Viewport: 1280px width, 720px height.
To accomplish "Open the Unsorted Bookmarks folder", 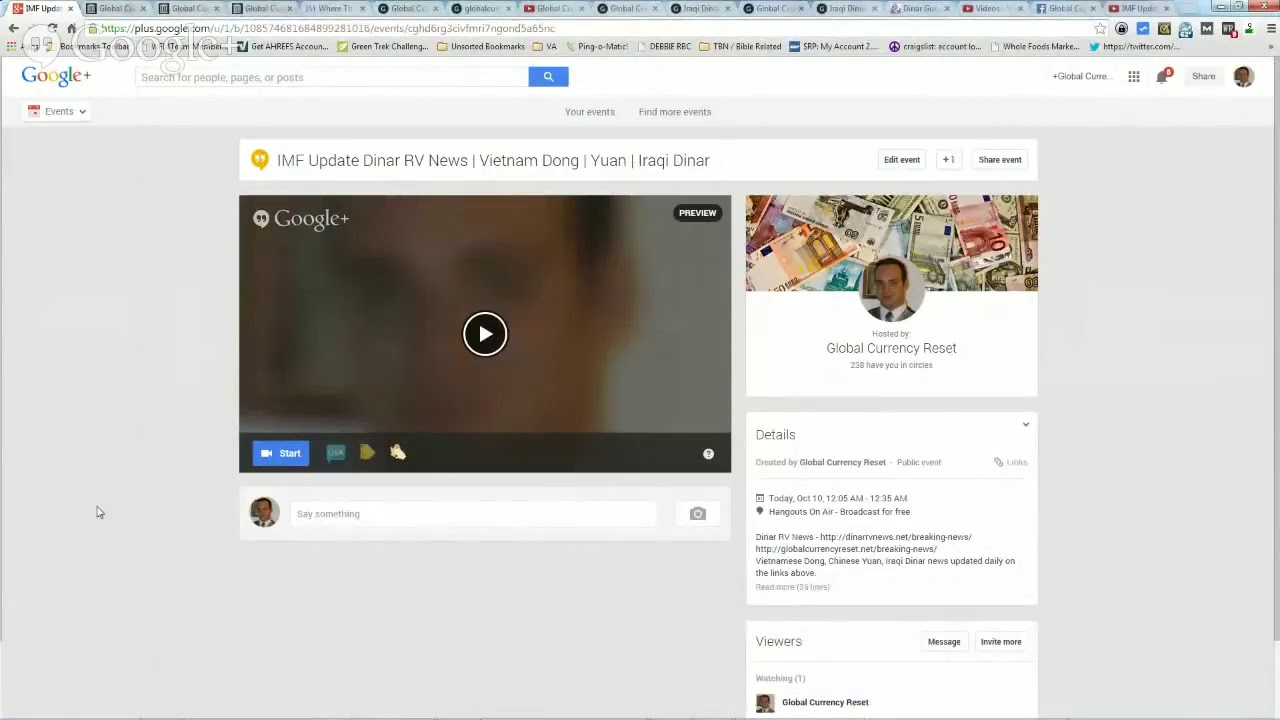I will (x=481, y=46).
